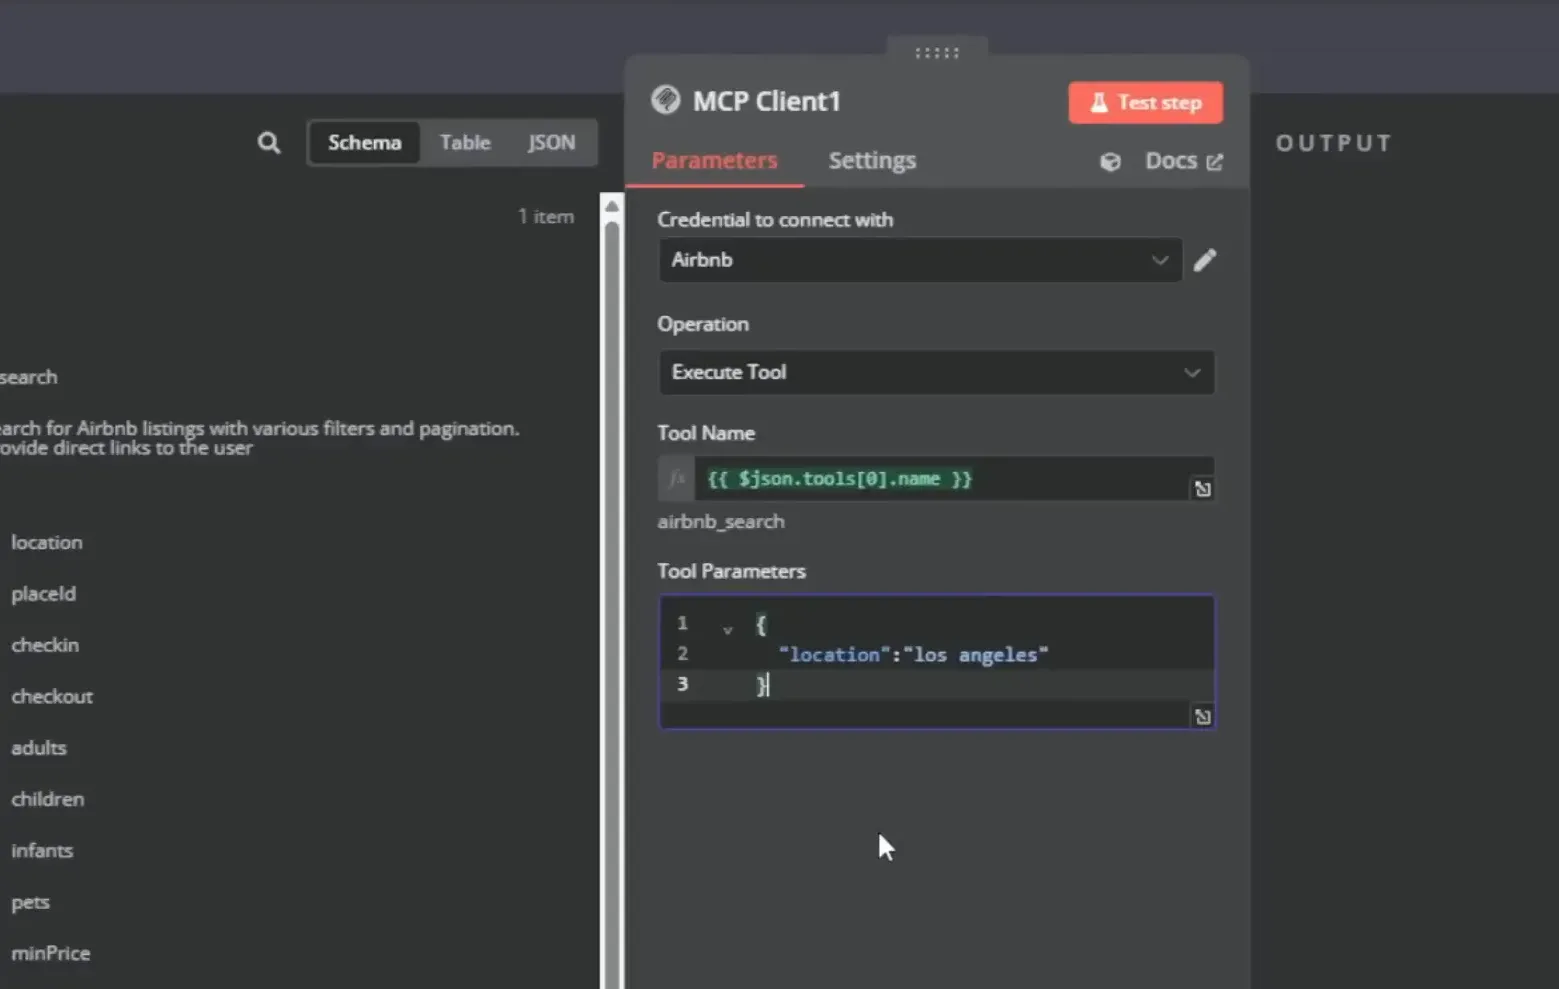Click the cube icon beside Docs
Screen dimensions: 1559x989
point(1110,161)
